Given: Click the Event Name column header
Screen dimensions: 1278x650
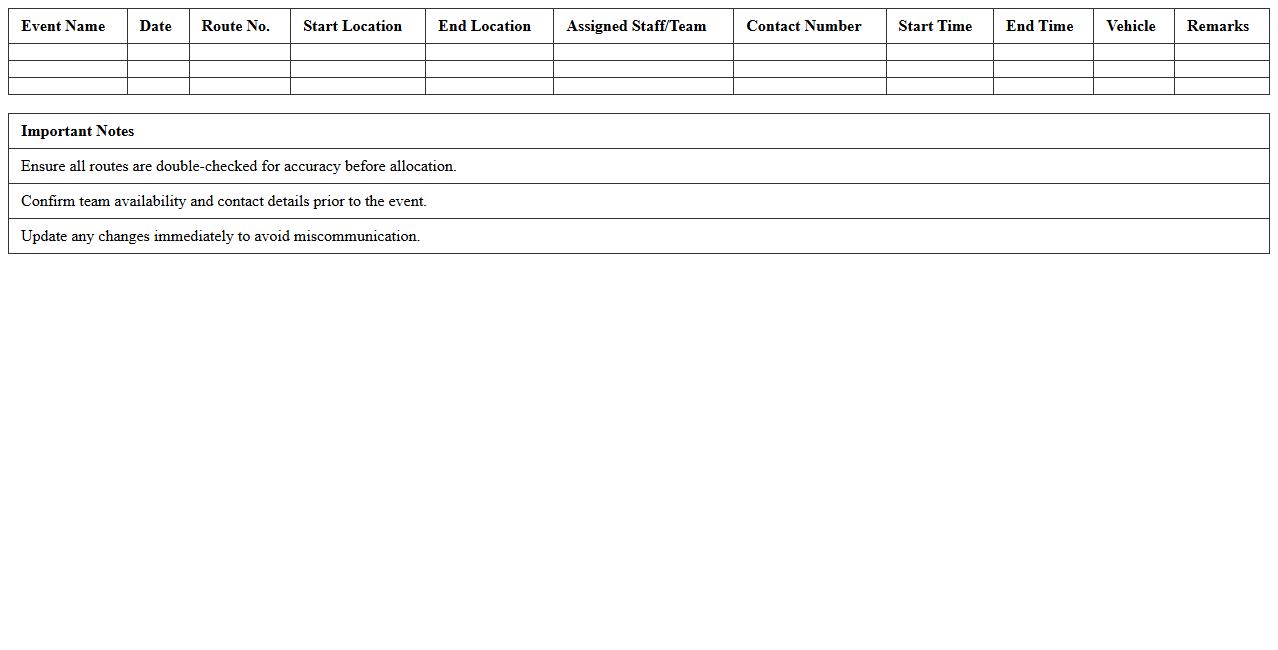Looking at the screenshot, I should click(x=63, y=26).
